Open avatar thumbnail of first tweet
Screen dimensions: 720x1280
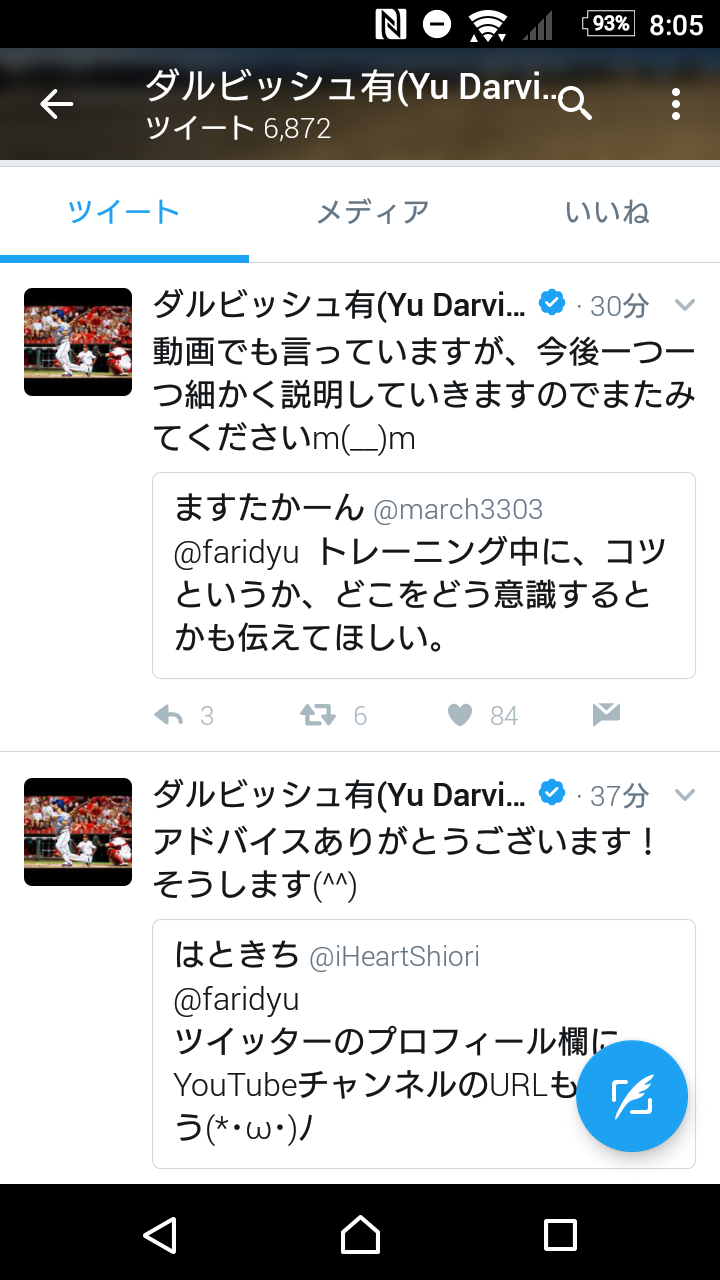coord(78,342)
